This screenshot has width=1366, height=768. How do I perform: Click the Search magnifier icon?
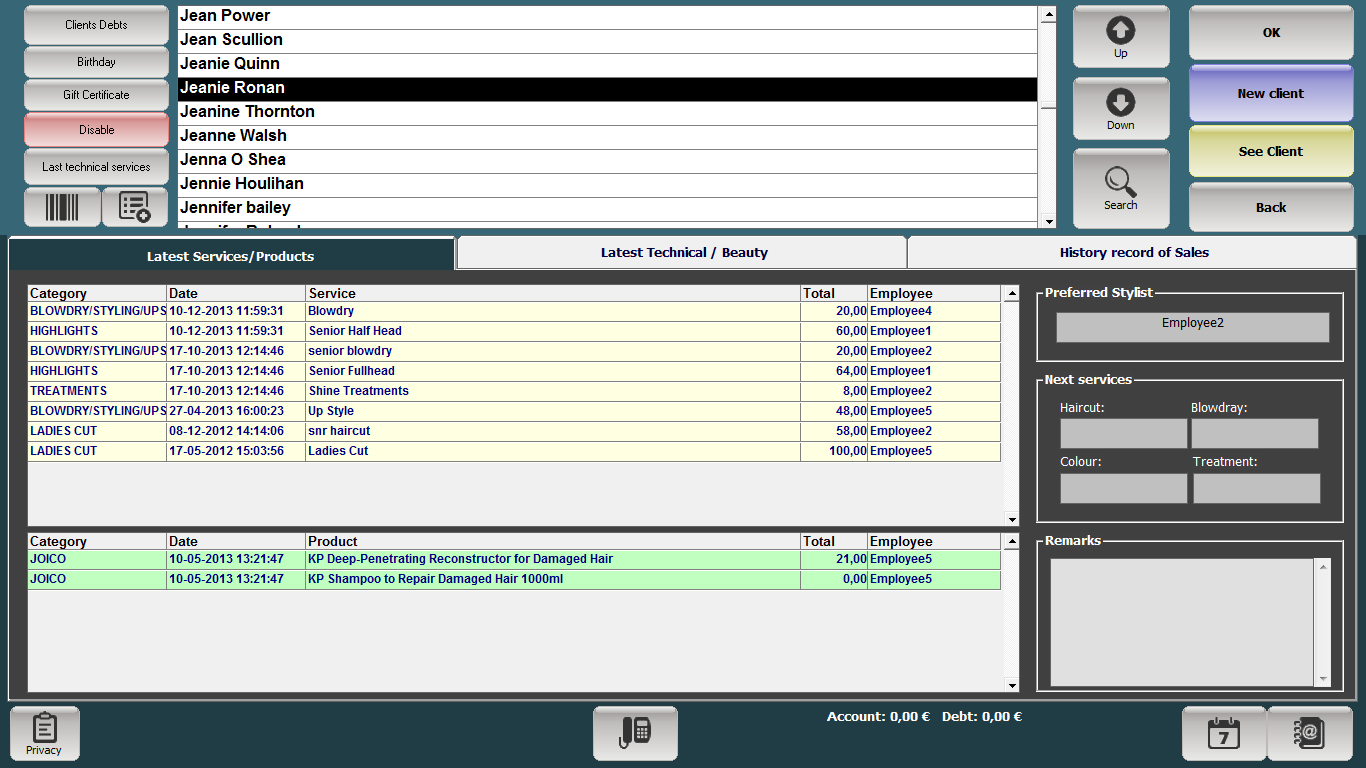tap(1120, 188)
